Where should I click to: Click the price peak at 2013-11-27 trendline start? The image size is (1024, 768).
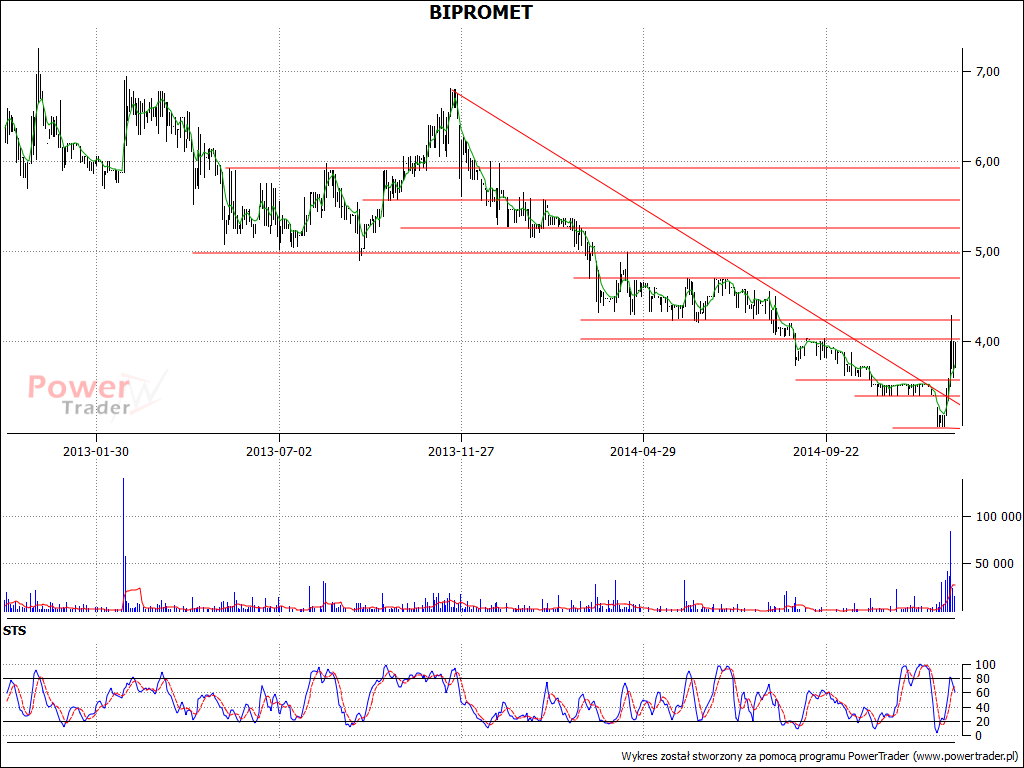[453, 92]
